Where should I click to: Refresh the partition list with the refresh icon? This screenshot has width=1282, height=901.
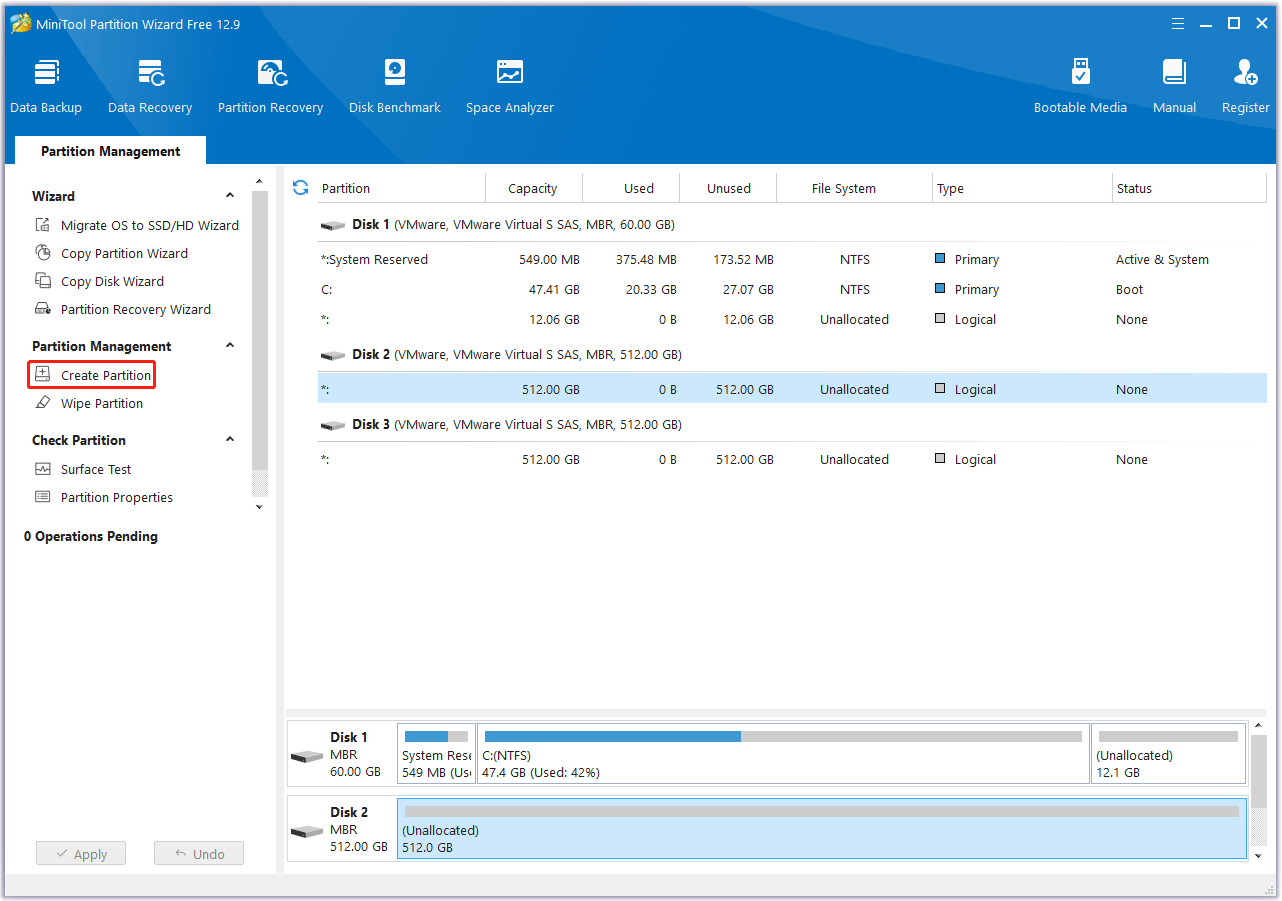click(x=300, y=187)
